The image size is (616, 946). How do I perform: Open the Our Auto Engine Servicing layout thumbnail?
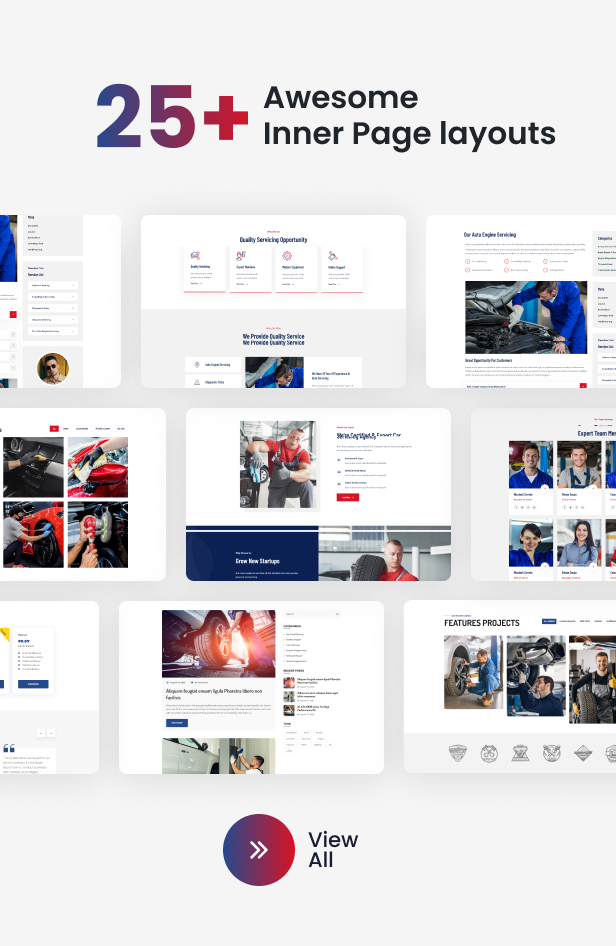[x=521, y=301]
